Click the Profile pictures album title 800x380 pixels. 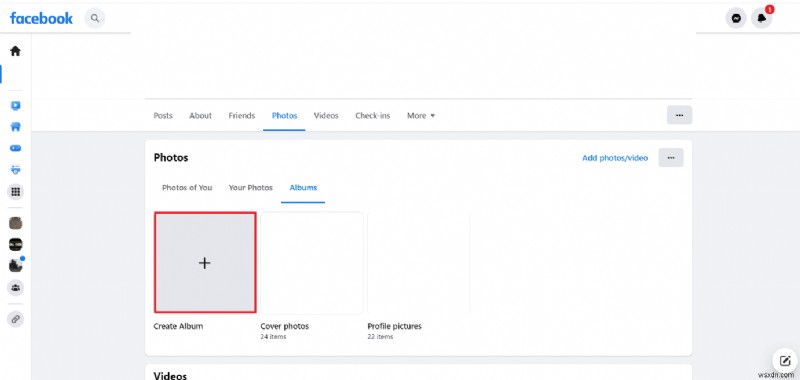(394, 326)
